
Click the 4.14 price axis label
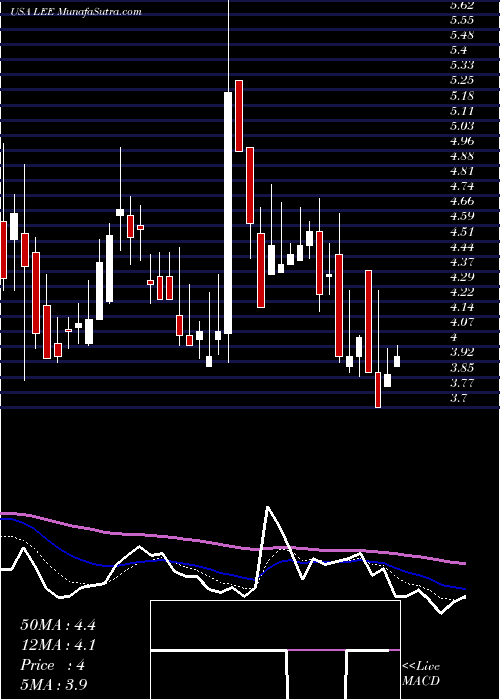pos(462,308)
